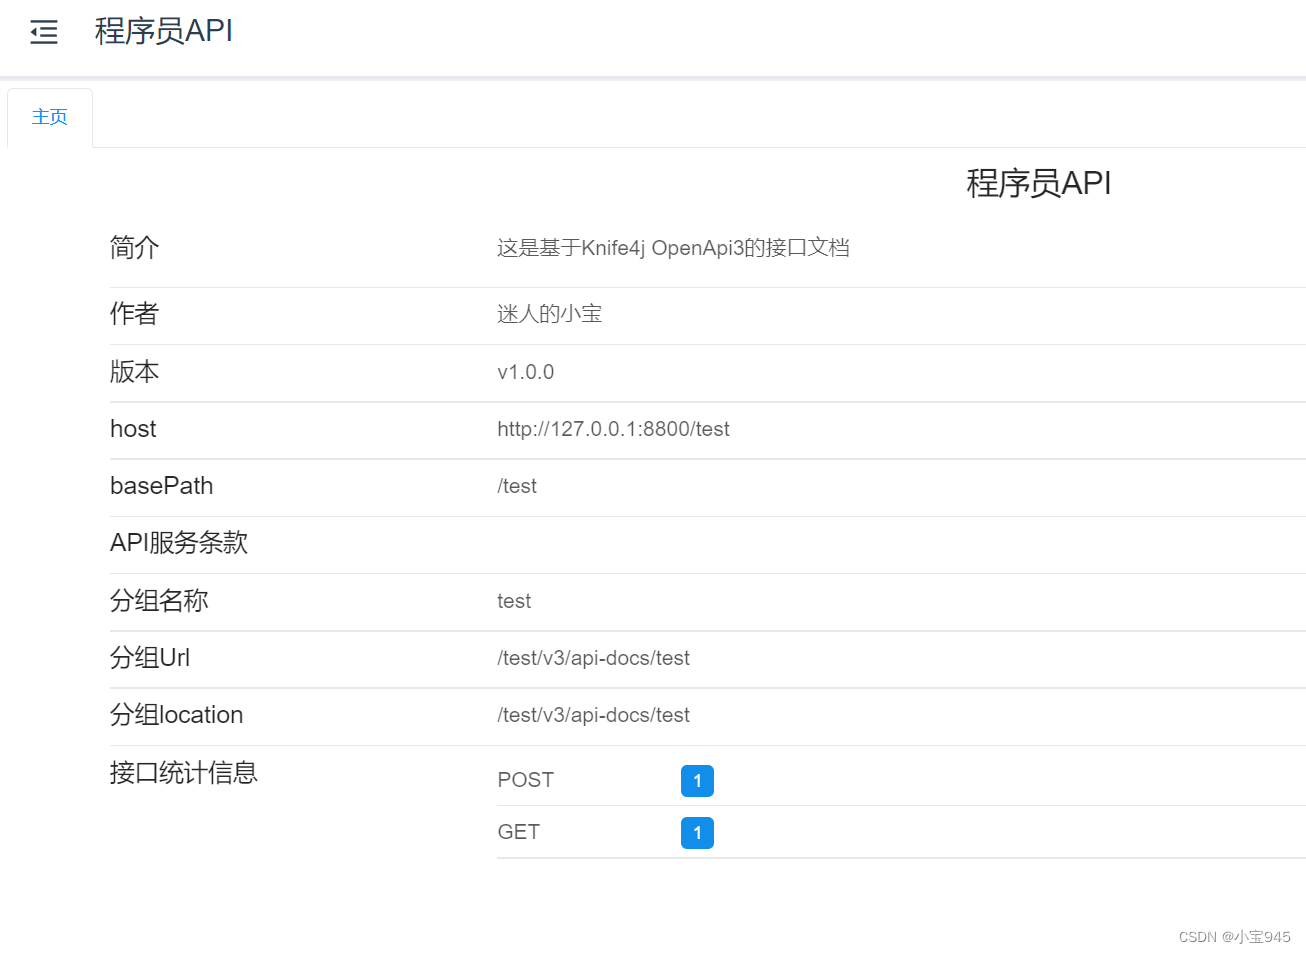
Task: Click the POST count badge
Action: point(697,781)
